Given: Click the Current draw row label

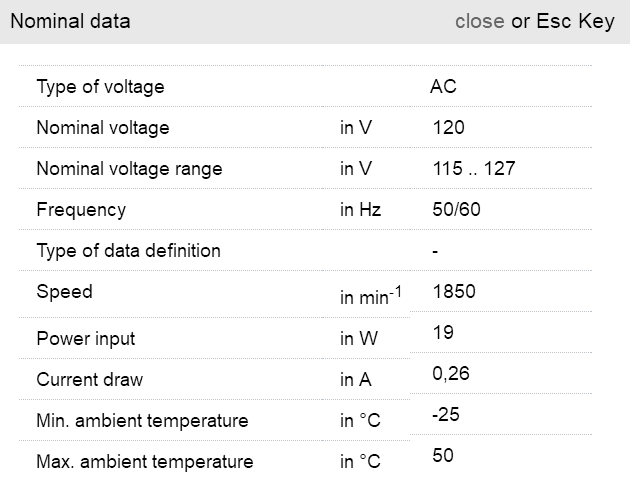Looking at the screenshot, I should (x=89, y=380).
